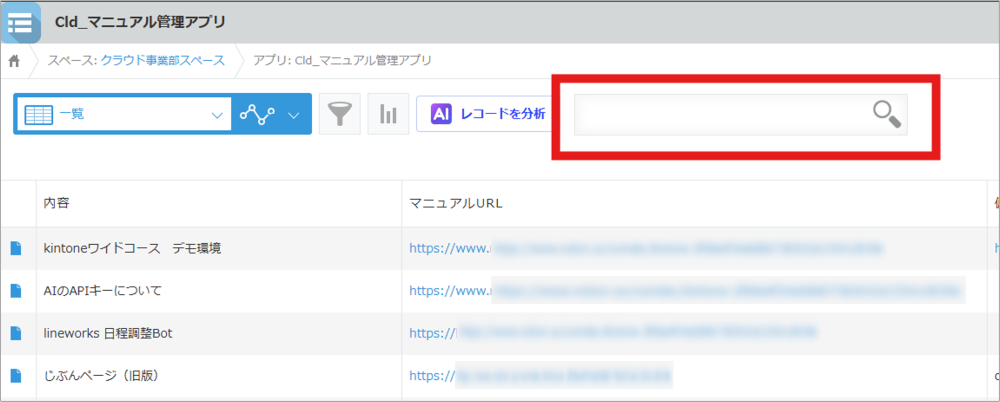Open the filter funnel icon
The width and height of the screenshot is (1000, 402).
pos(339,114)
